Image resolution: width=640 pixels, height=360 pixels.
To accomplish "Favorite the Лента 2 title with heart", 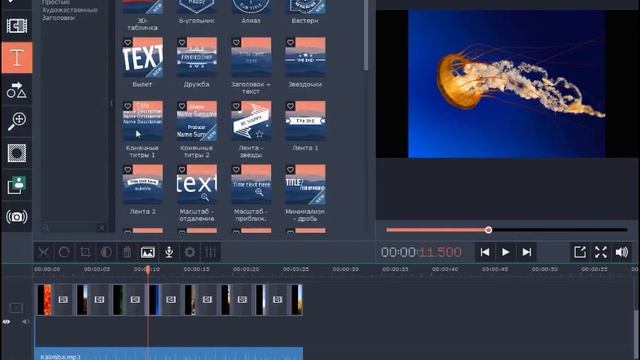I will [x=128, y=169].
